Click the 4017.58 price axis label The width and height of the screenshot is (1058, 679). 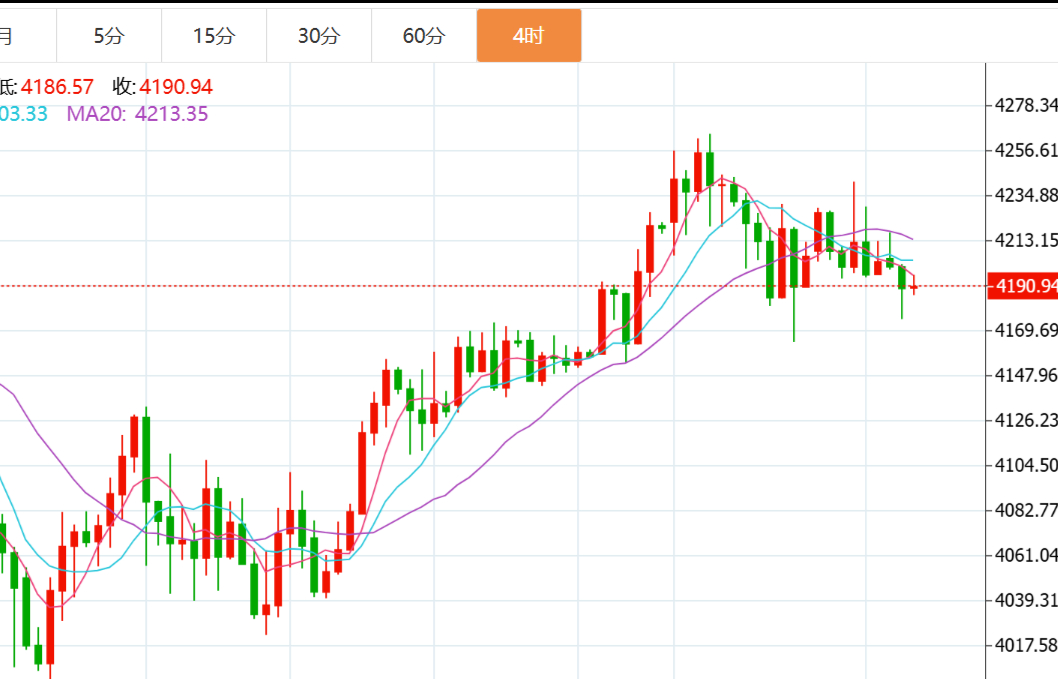1026,645
